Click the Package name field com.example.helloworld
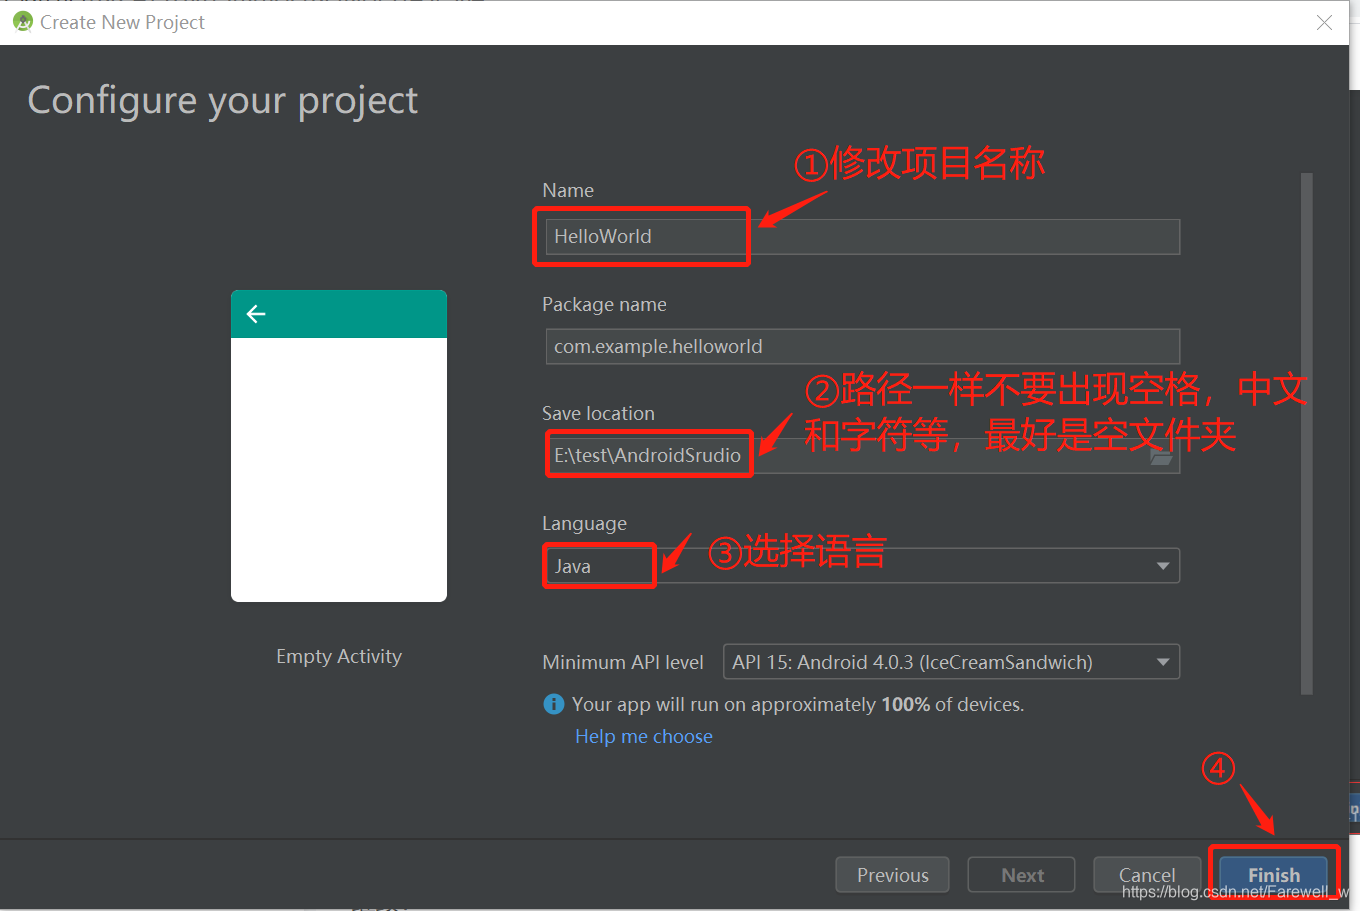1360x911 pixels. click(x=862, y=347)
